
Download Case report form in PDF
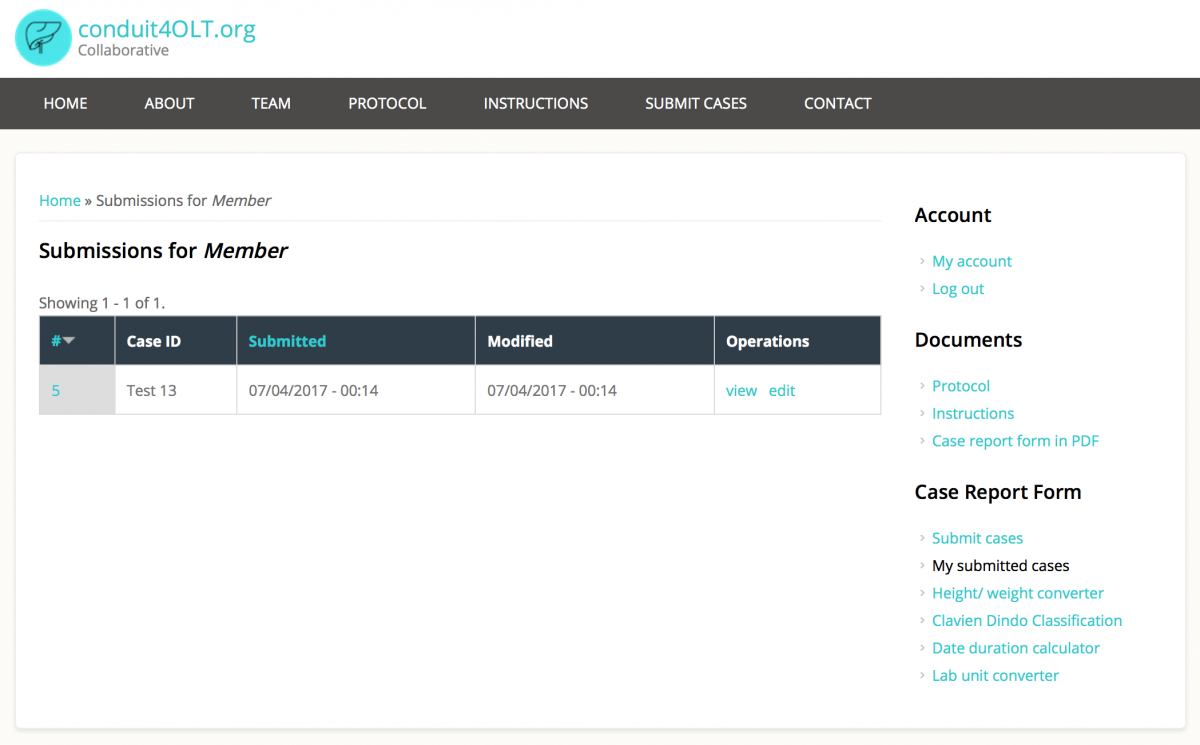1015,441
